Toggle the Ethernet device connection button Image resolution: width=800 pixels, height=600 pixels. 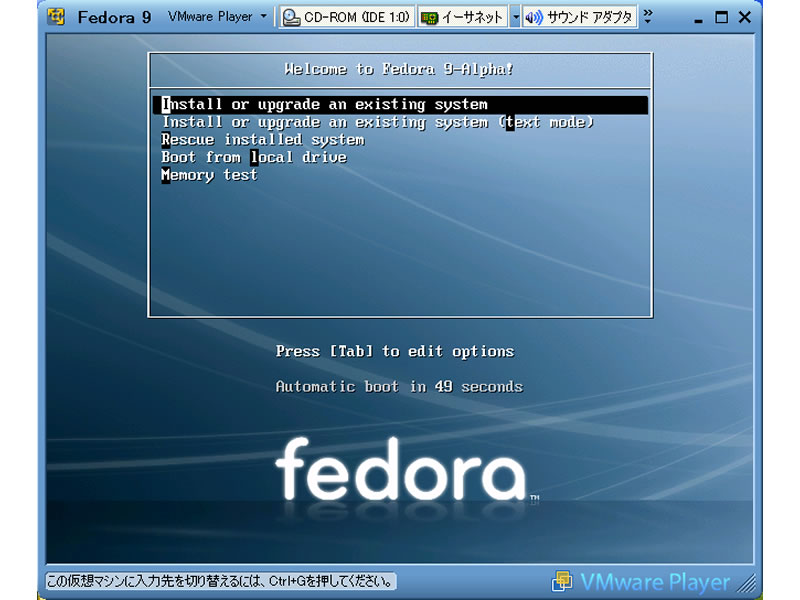[463, 17]
